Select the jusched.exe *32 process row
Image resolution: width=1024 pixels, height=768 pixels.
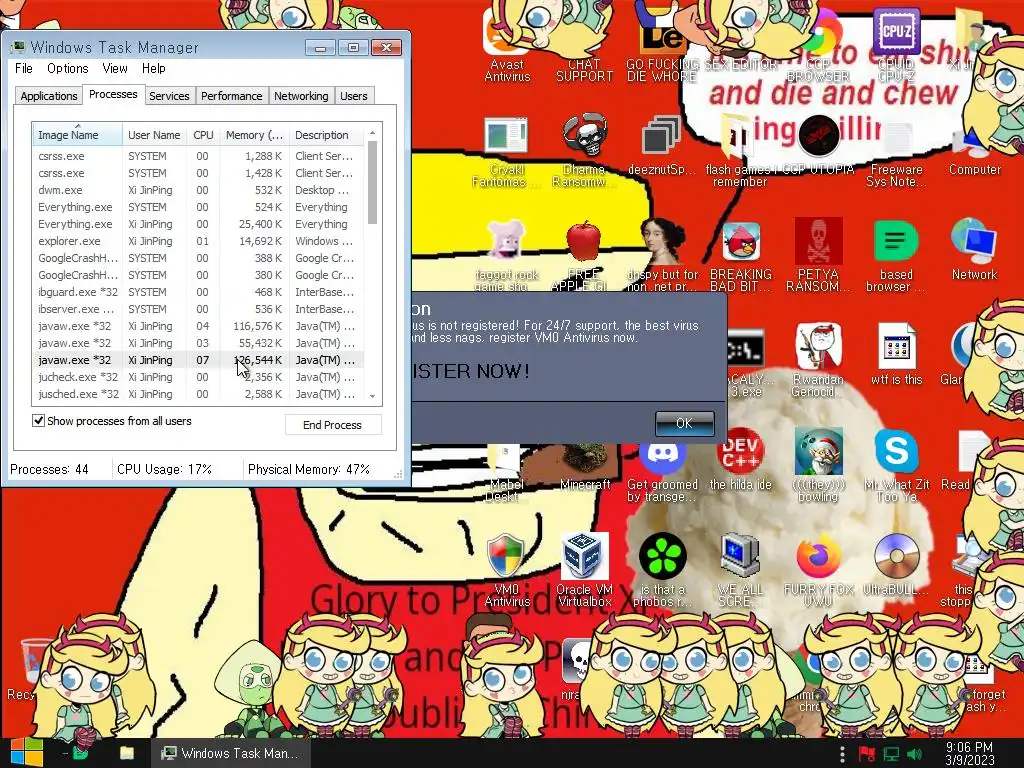tap(199, 394)
